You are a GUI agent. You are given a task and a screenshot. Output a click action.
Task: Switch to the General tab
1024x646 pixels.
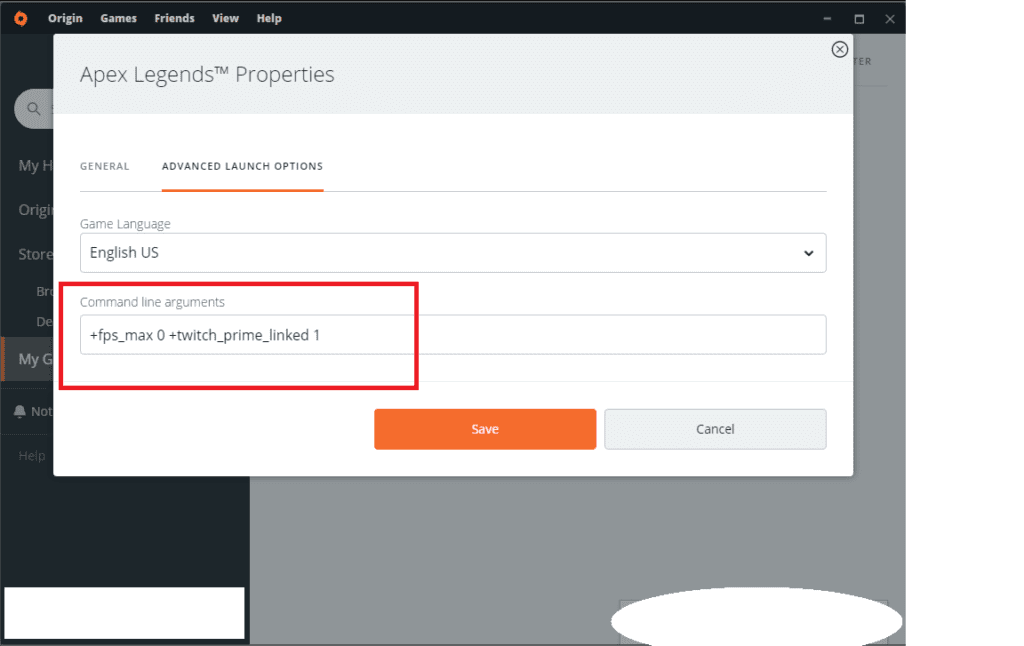pyautogui.click(x=105, y=166)
